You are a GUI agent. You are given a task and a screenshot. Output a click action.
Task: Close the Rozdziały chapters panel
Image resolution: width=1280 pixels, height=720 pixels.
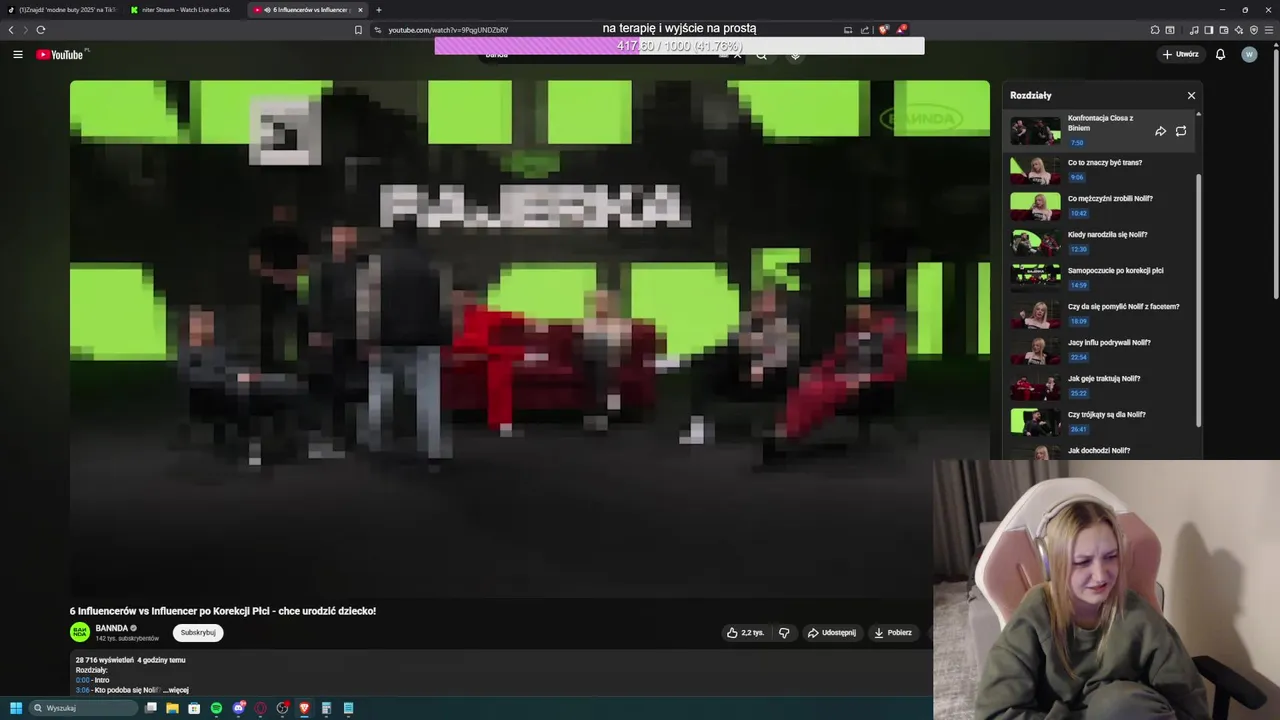1191,95
